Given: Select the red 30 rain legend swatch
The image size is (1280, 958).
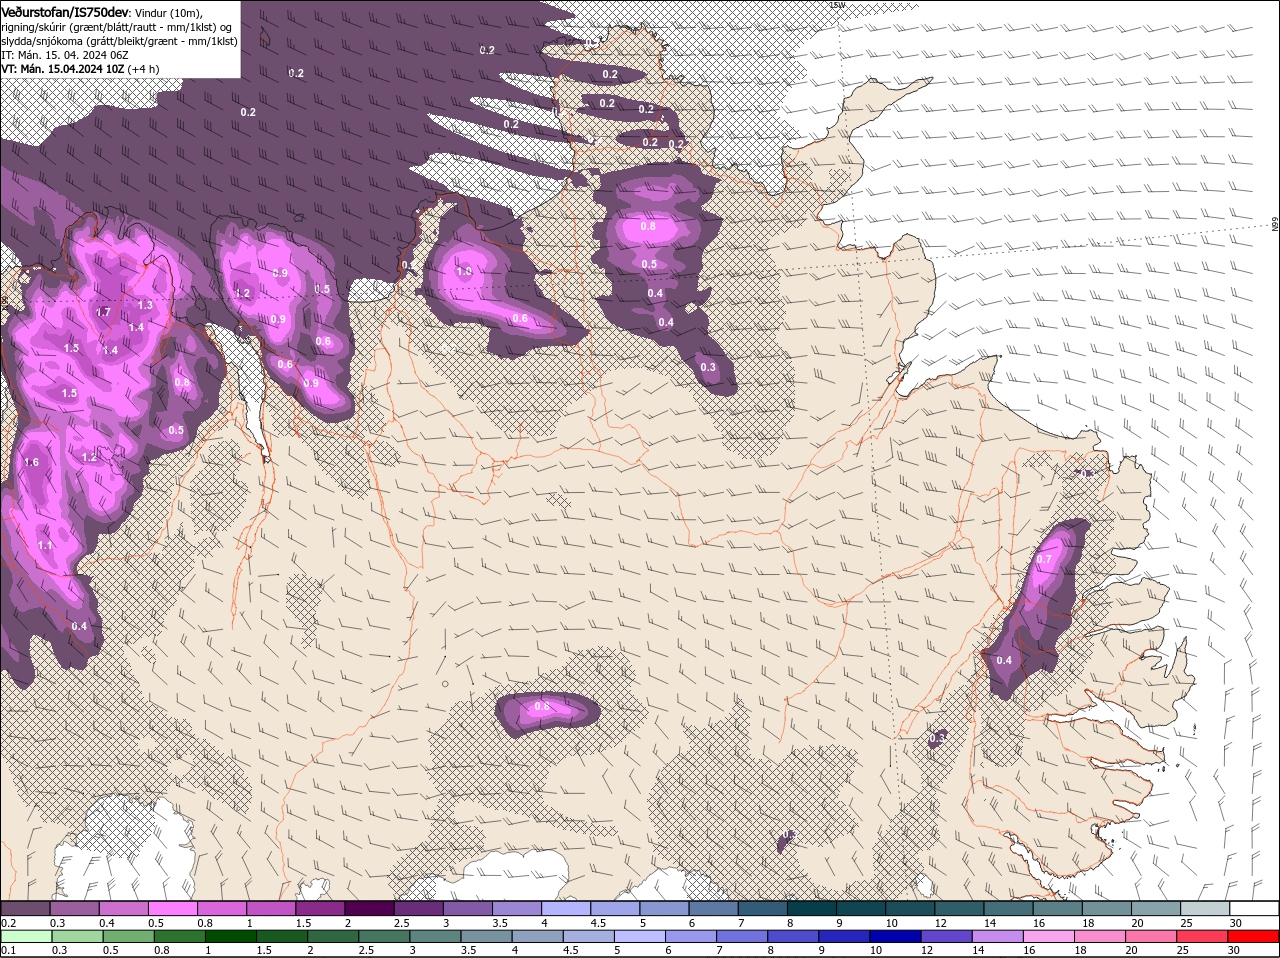Looking at the screenshot, I should 1254,937.
